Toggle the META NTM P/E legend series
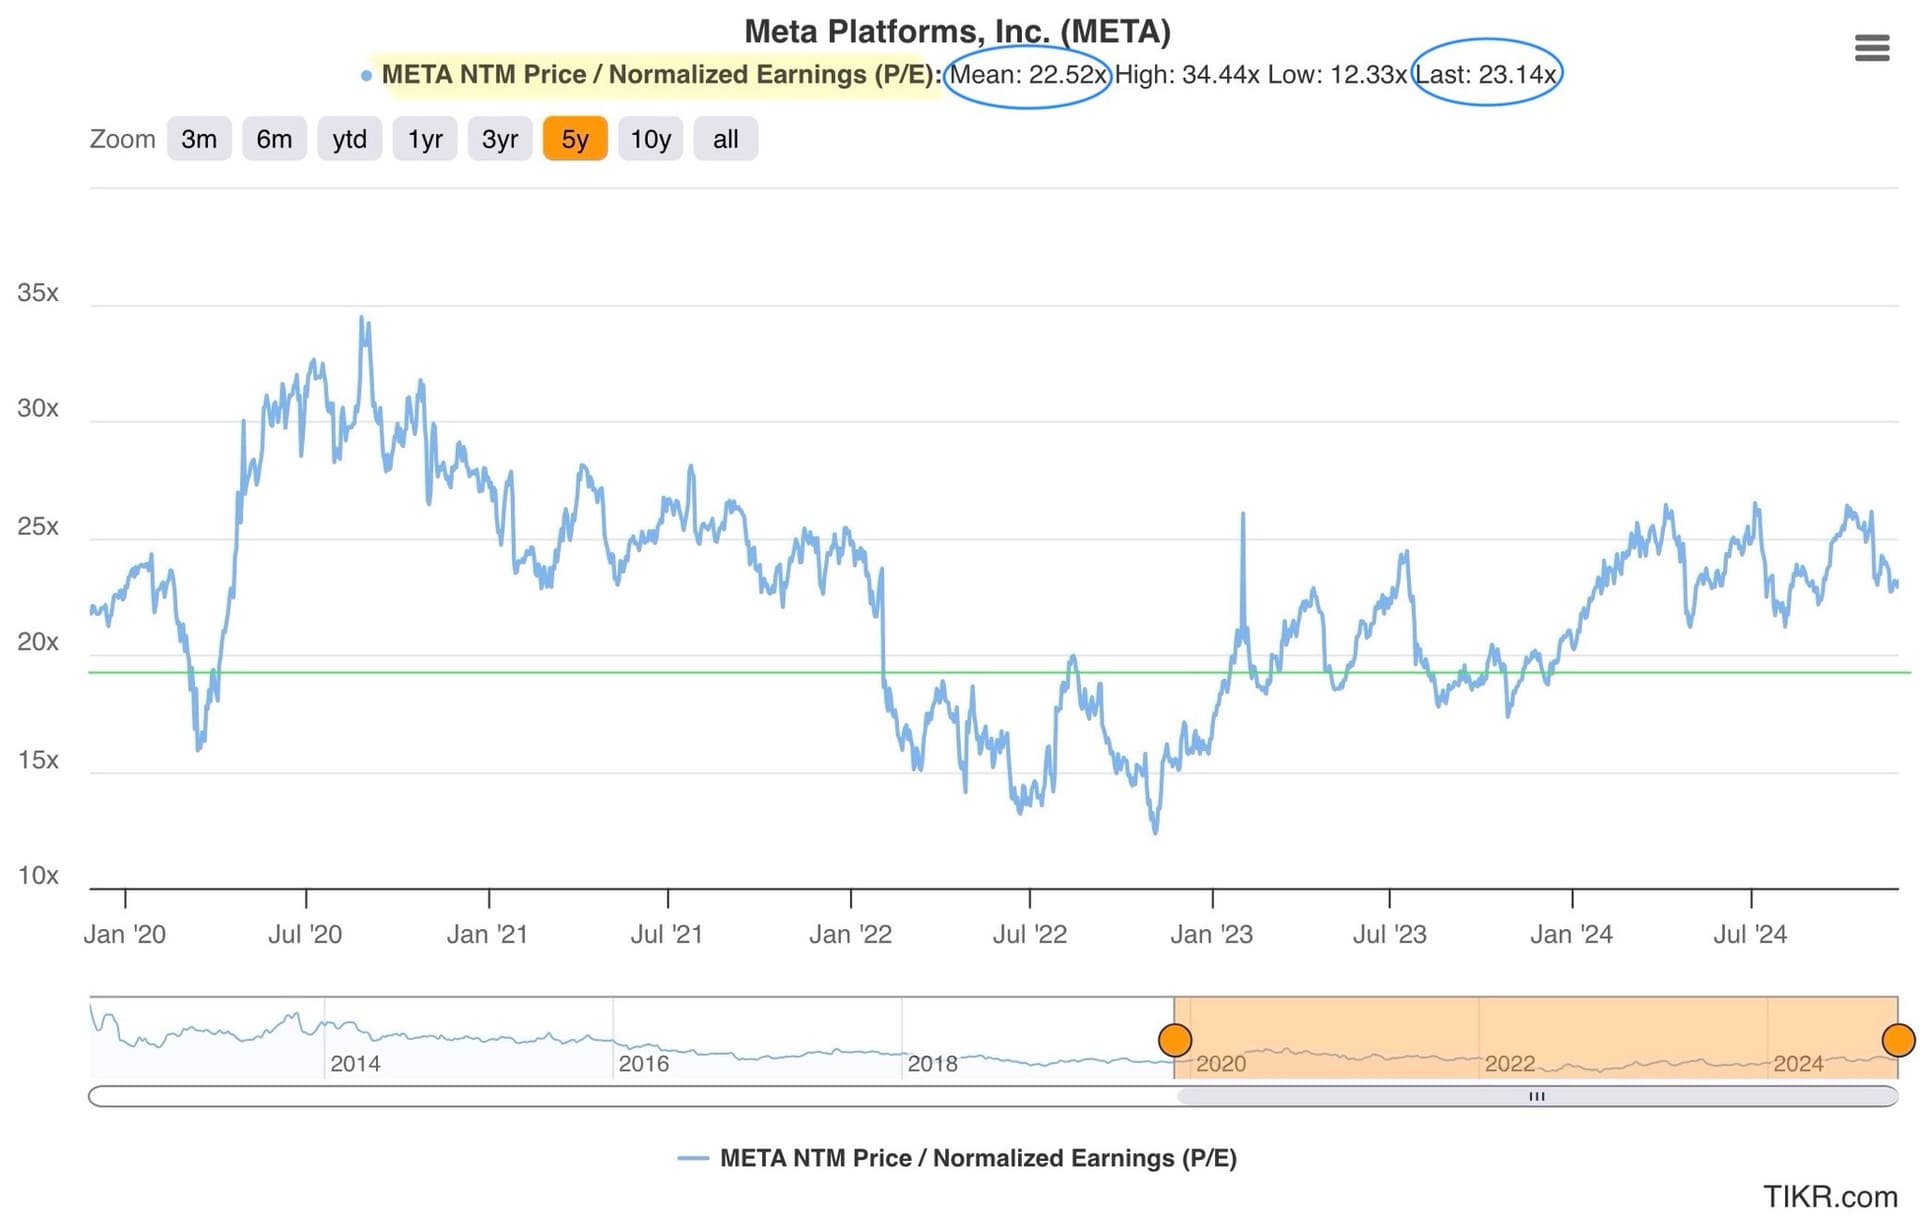This screenshot has height=1232, width=1920. tap(977, 1158)
